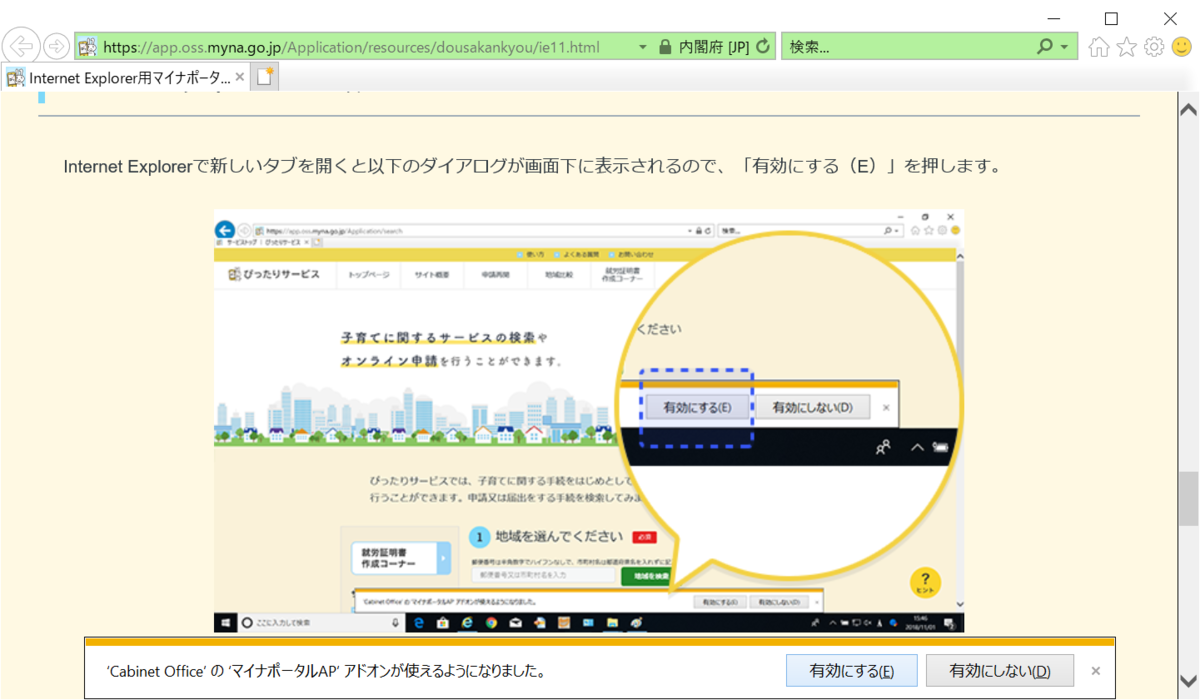Click the instruction text about 有効にする（E）
The height and width of the screenshot is (700, 1200).
(x=533, y=166)
